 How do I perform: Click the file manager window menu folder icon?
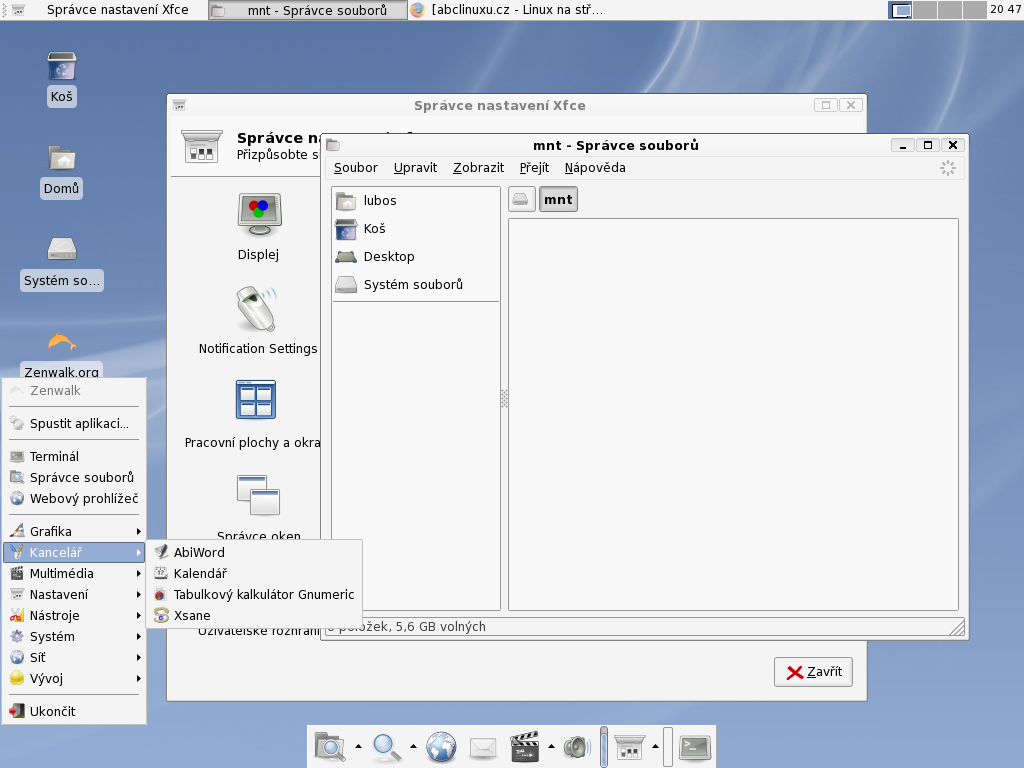coord(333,145)
